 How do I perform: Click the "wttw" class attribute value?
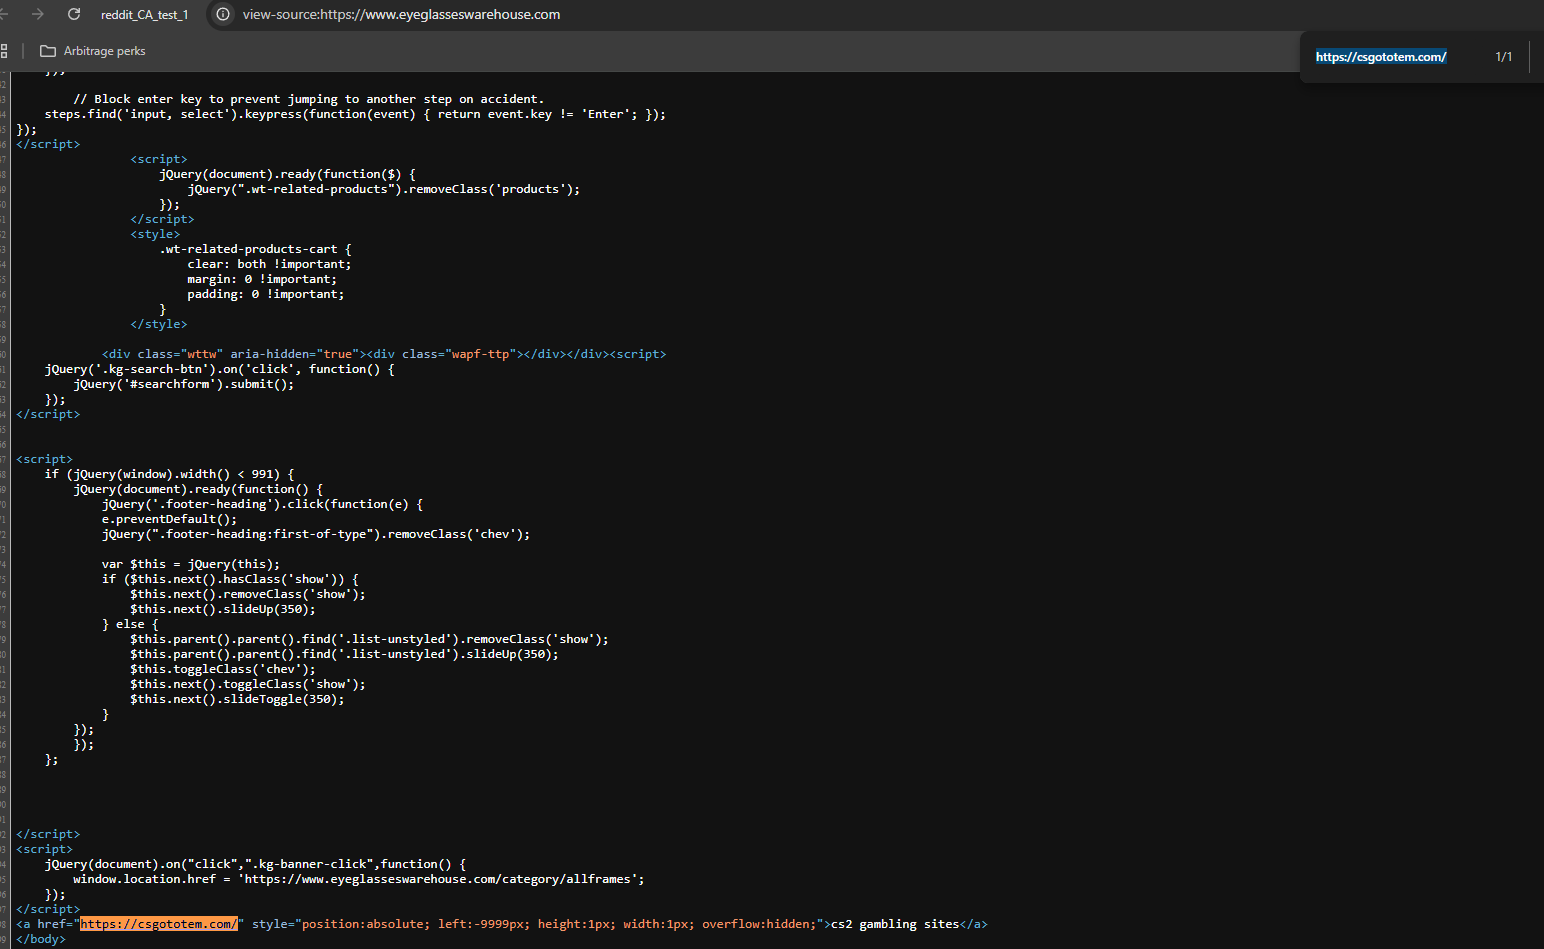click(202, 354)
